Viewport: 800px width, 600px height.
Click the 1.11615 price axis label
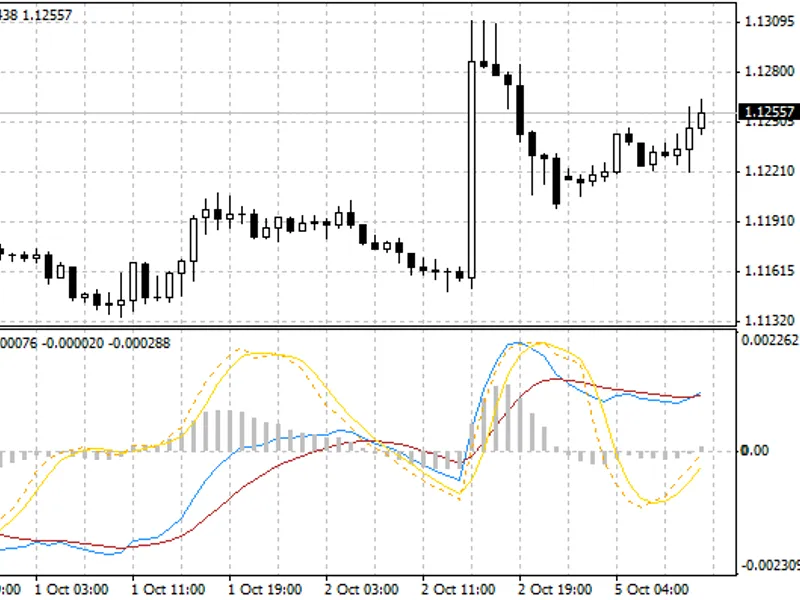pos(769,270)
